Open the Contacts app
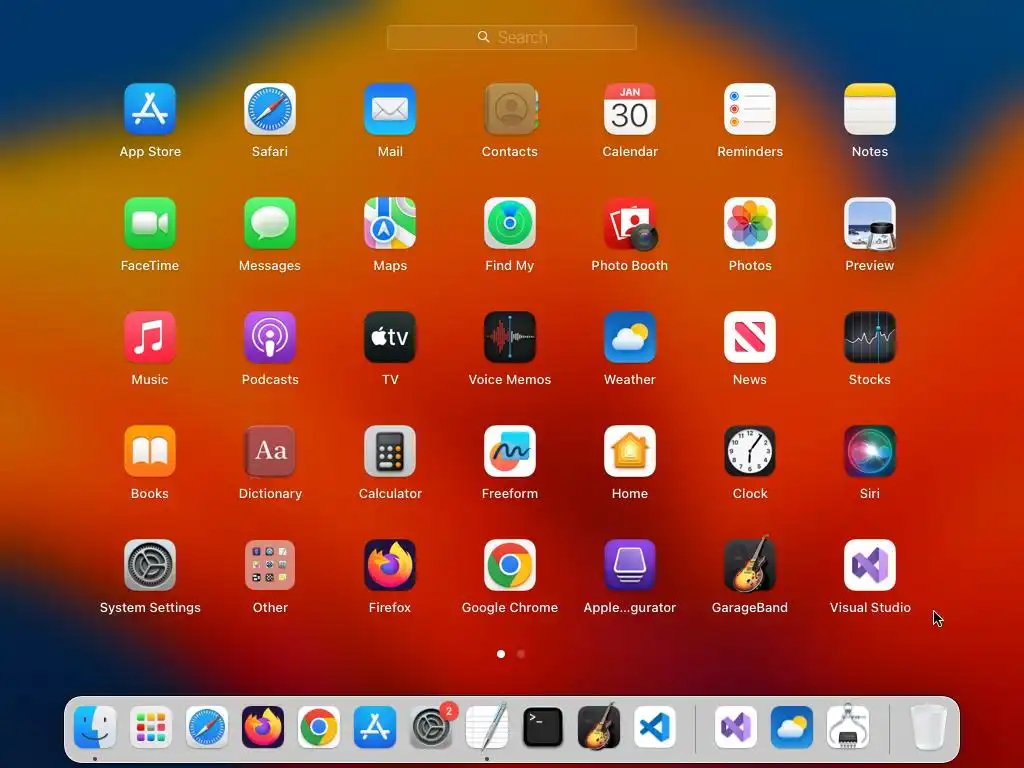The height and width of the screenshot is (768, 1024). coord(510,109)
